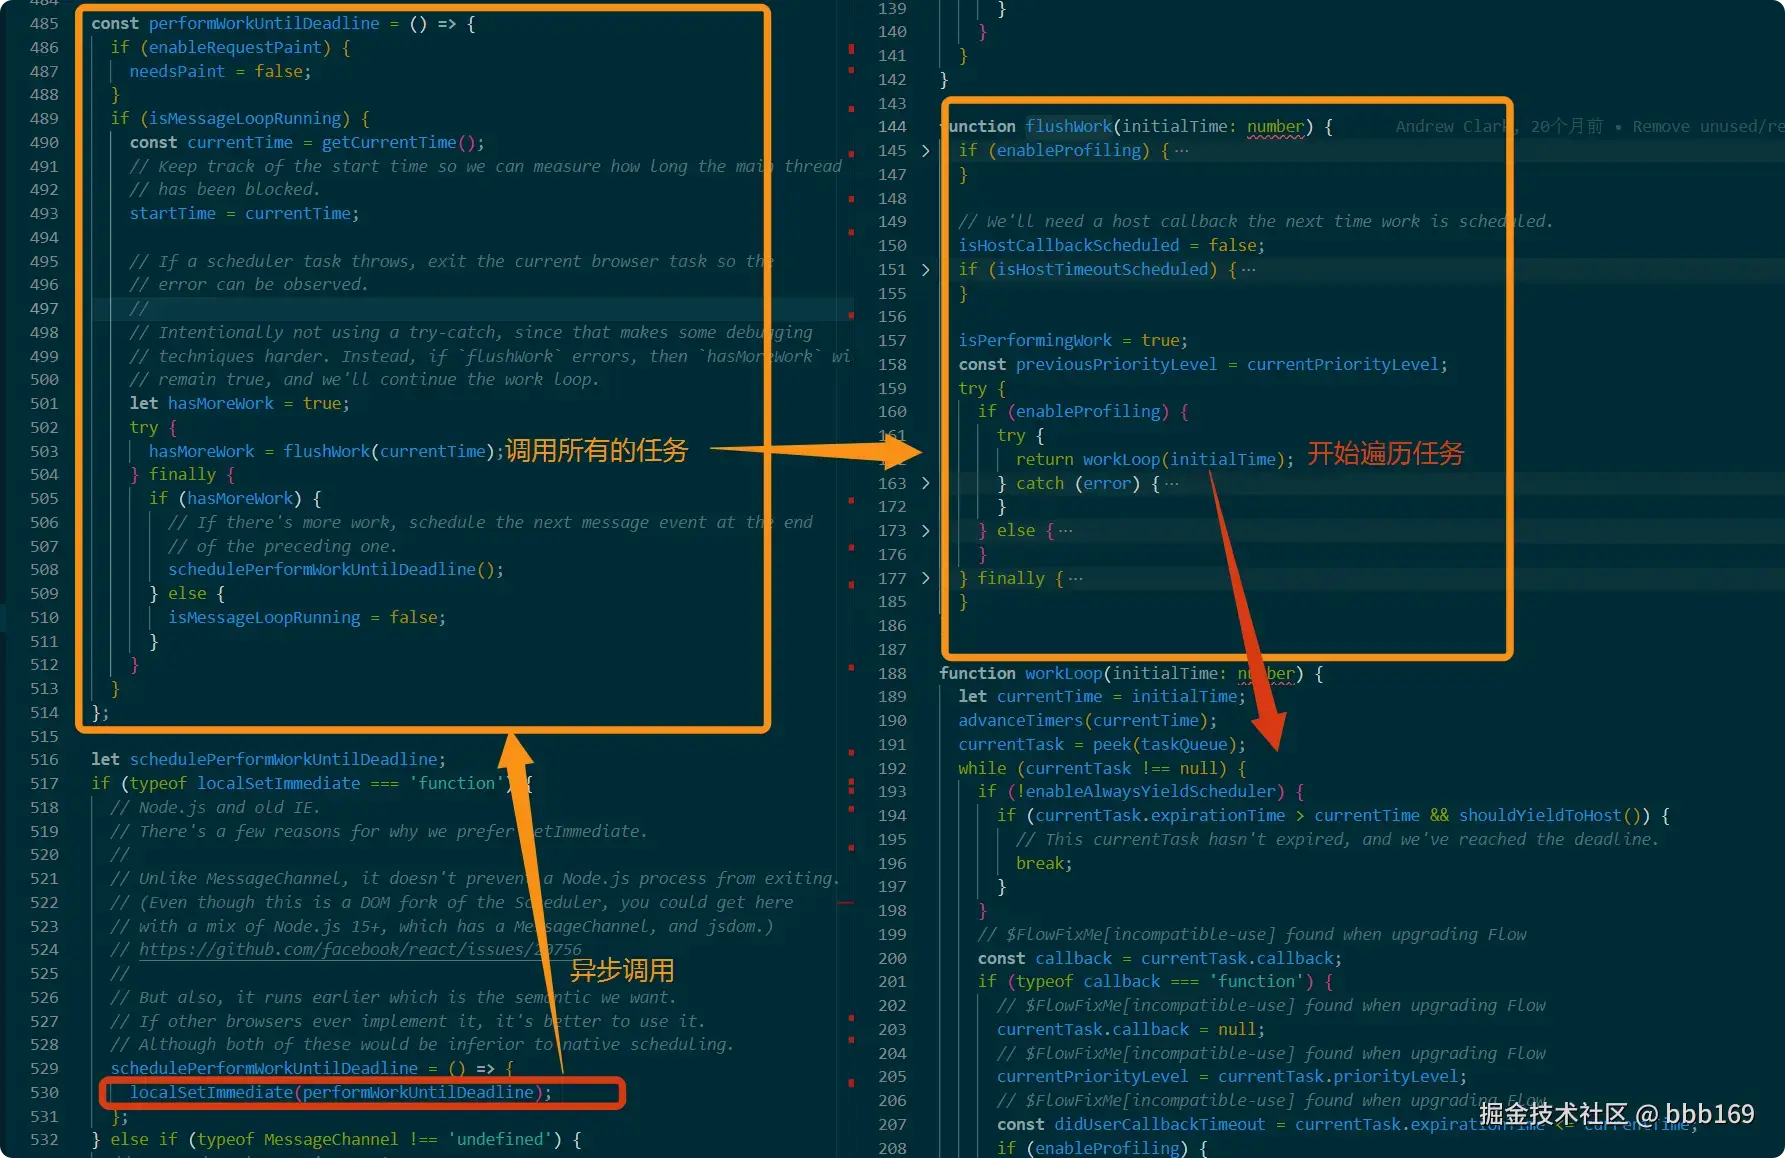Click line number 530 in left editor
Image resolution: width=1785 pixels, height=1158 pixels.
pyautogui.click(x=44, y=1093)
